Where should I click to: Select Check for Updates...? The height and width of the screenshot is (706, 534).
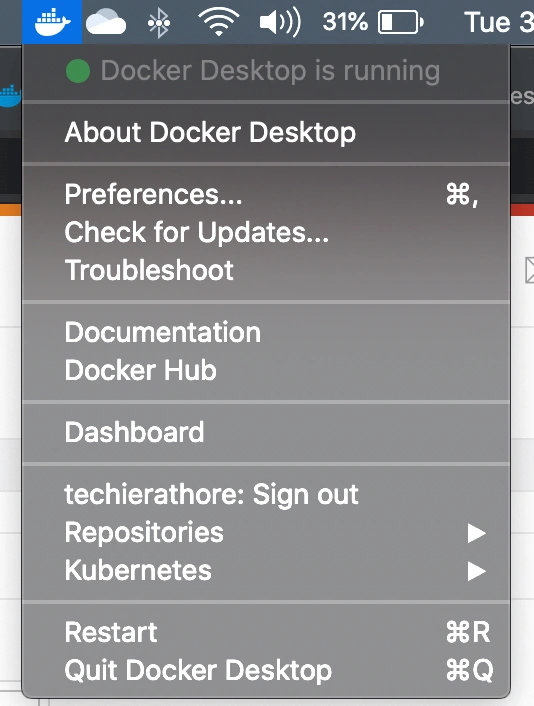(x=266, y=232)
